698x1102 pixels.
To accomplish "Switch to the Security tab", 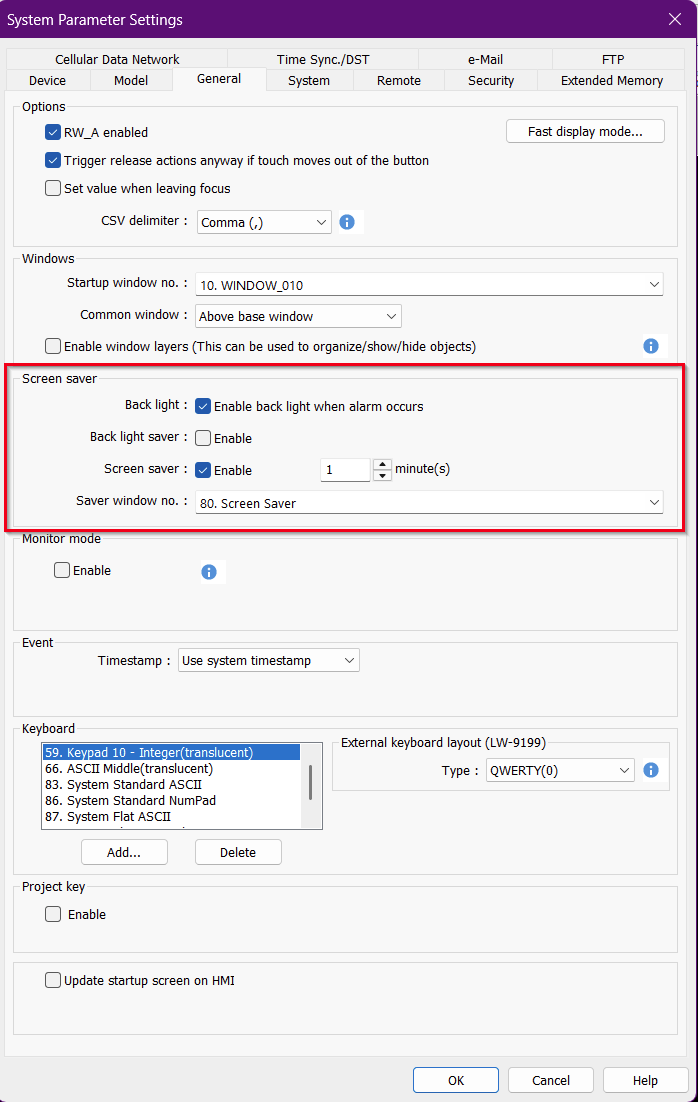I will (491, 81).
